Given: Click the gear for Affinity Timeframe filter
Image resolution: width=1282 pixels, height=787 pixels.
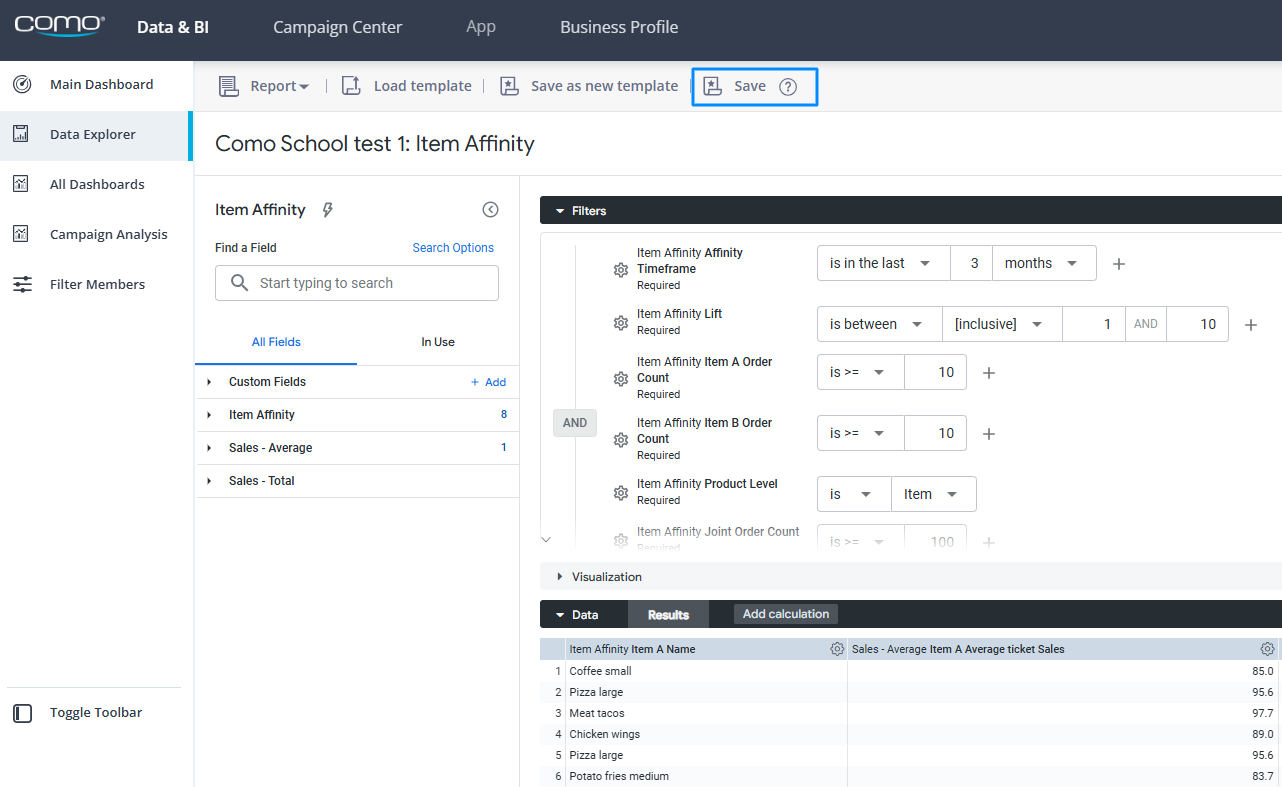Looking at the screenshot, I should coord(620,270).
